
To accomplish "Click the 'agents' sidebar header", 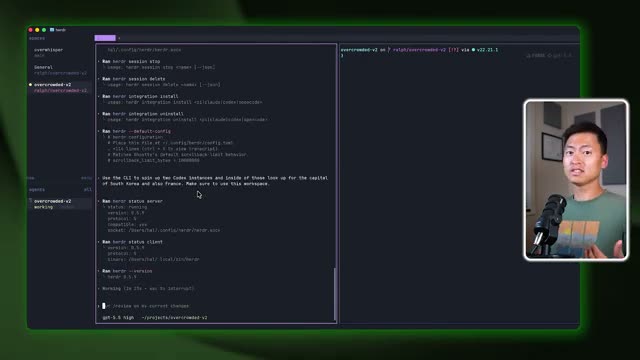I will (37, 189).
